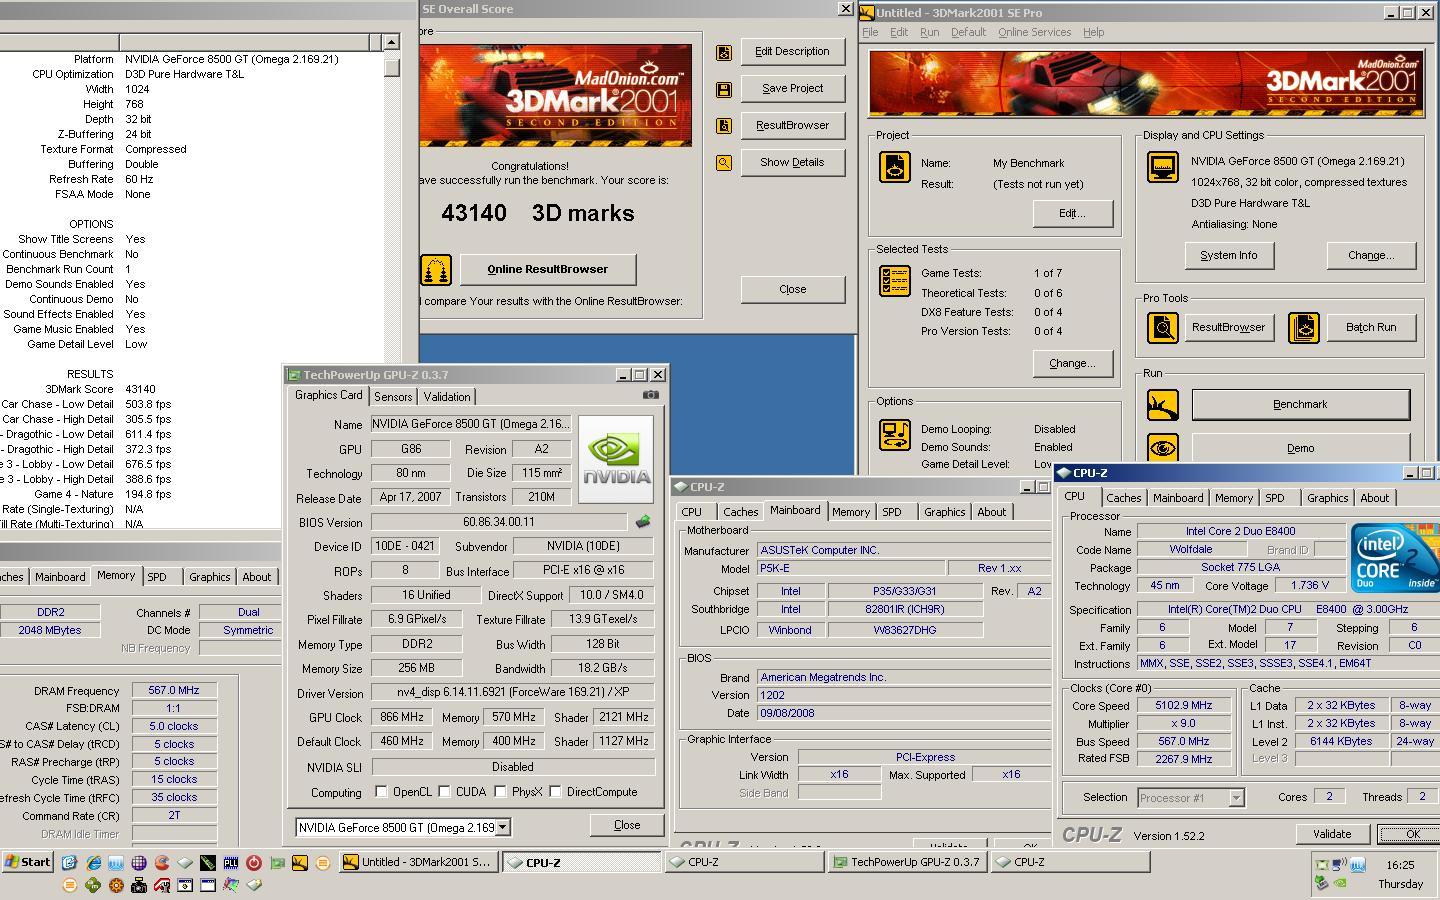Screen dimensions: 1440x900
Task: Click the Display and CPU Settings monitor icon
Action: [x=1163, y=167]
